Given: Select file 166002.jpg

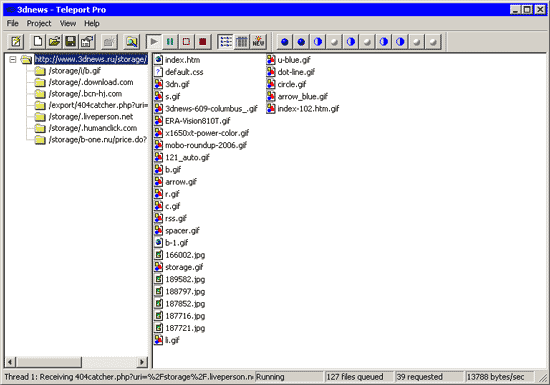Looking at the screenshot, I should pyautogui.click(x=185, y=255).
